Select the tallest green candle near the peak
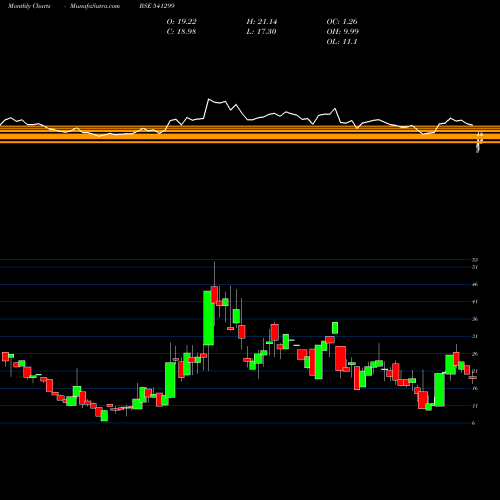500x500 pixels. pyautogui.click(x=209, y=318)
